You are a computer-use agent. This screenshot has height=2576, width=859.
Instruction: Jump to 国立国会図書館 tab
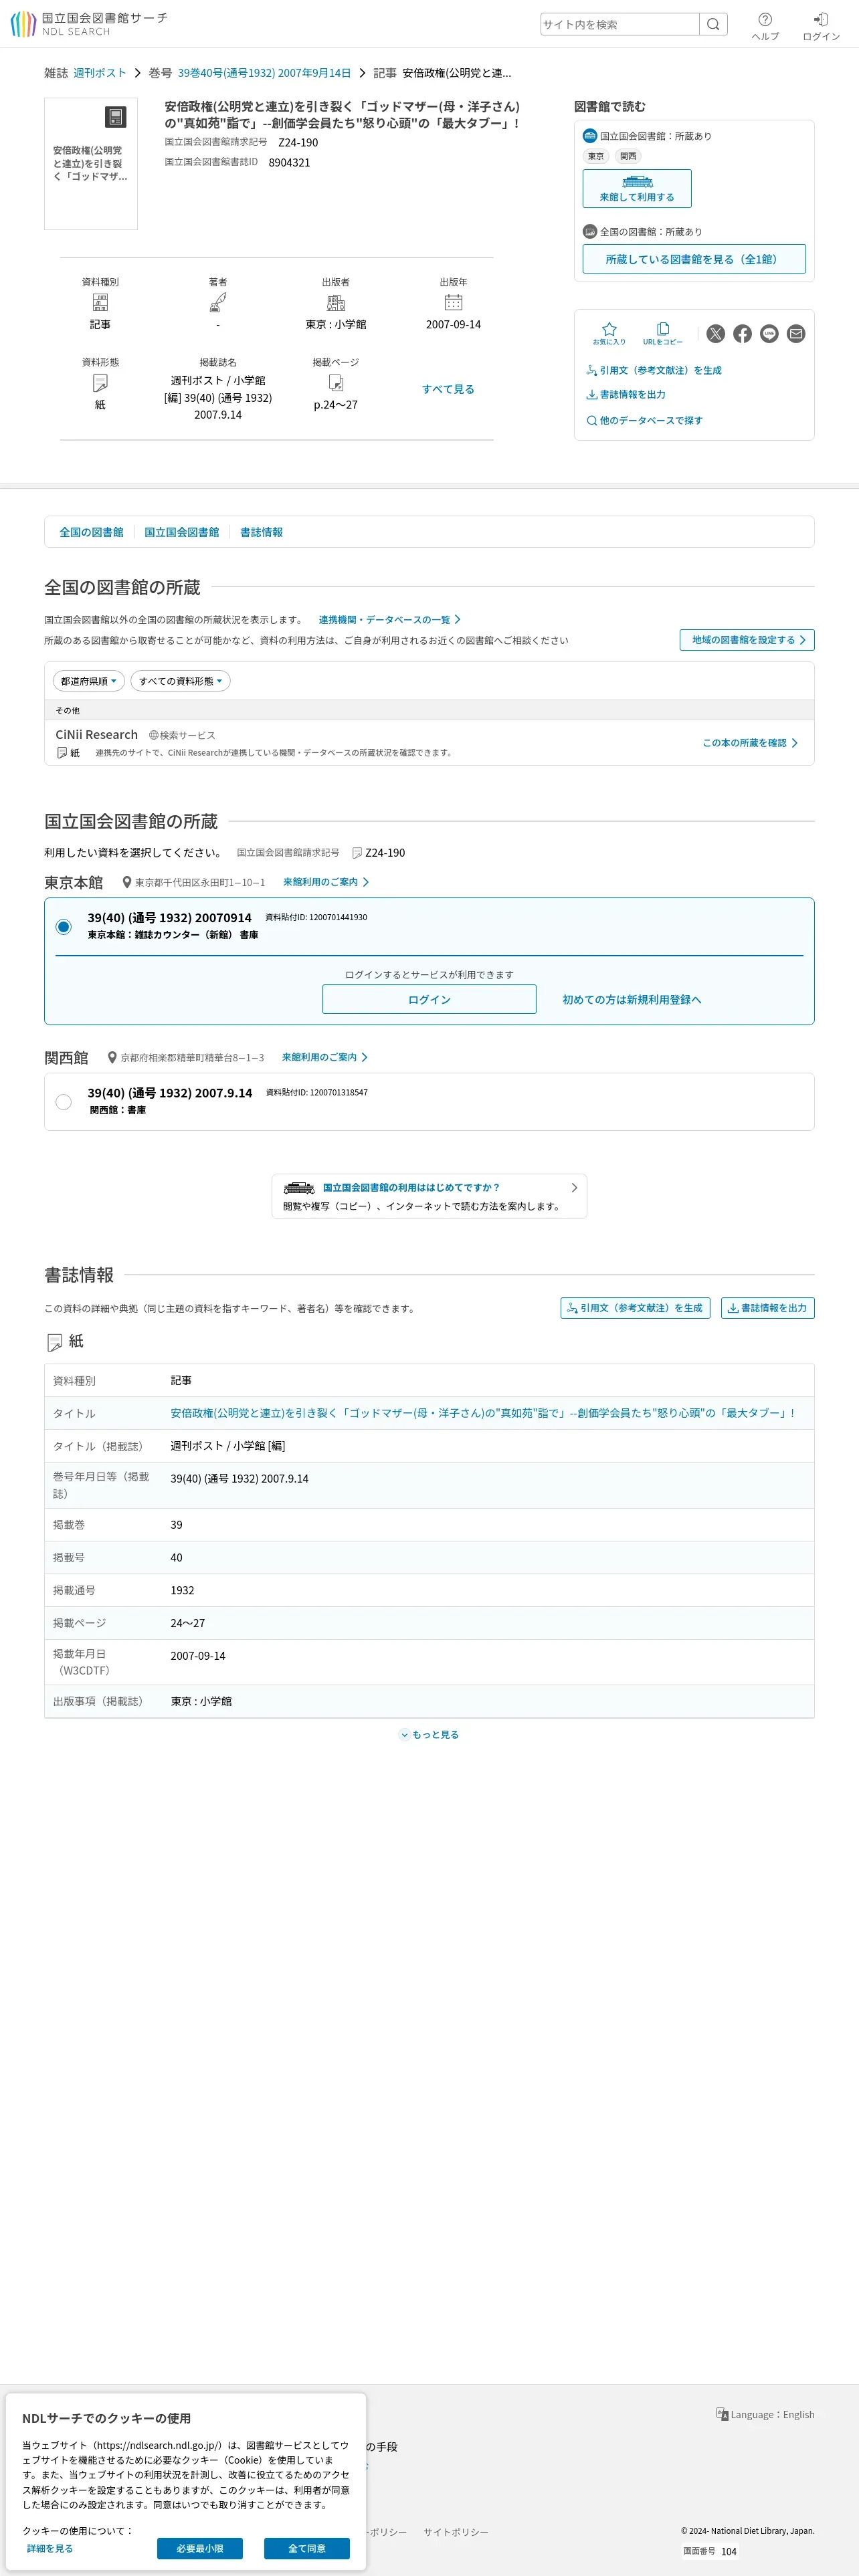(x=182, y=532)
